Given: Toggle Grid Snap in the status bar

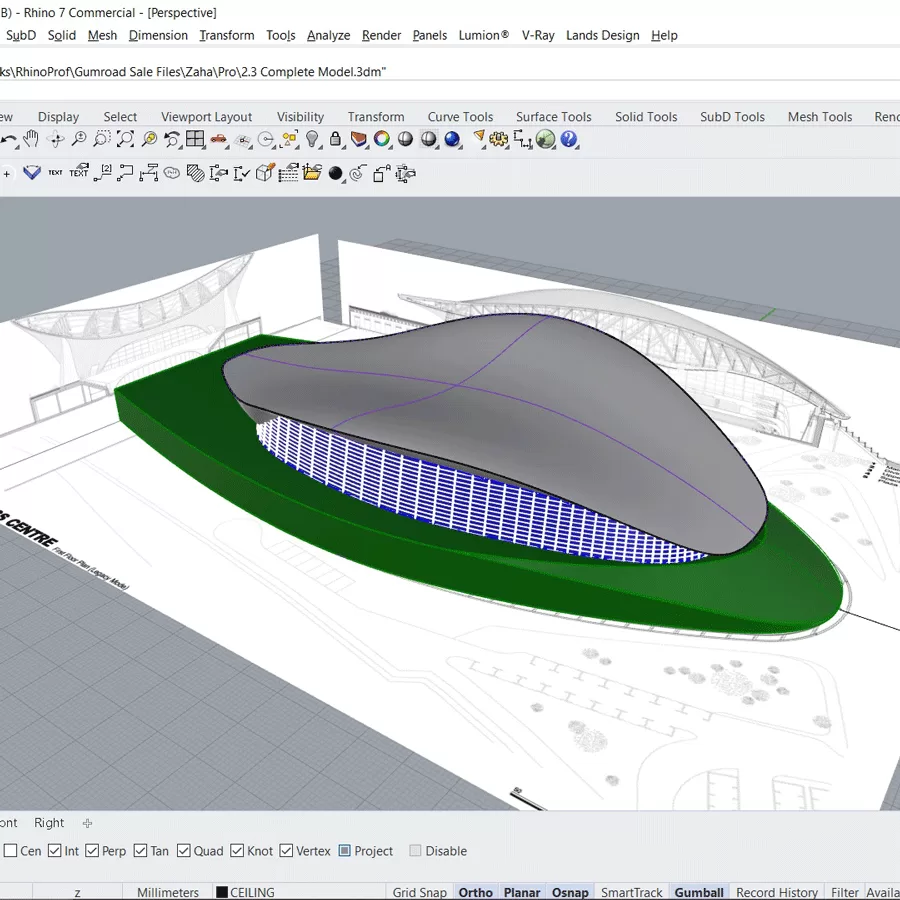Looking at the screenshot, I should click(420, 892).
